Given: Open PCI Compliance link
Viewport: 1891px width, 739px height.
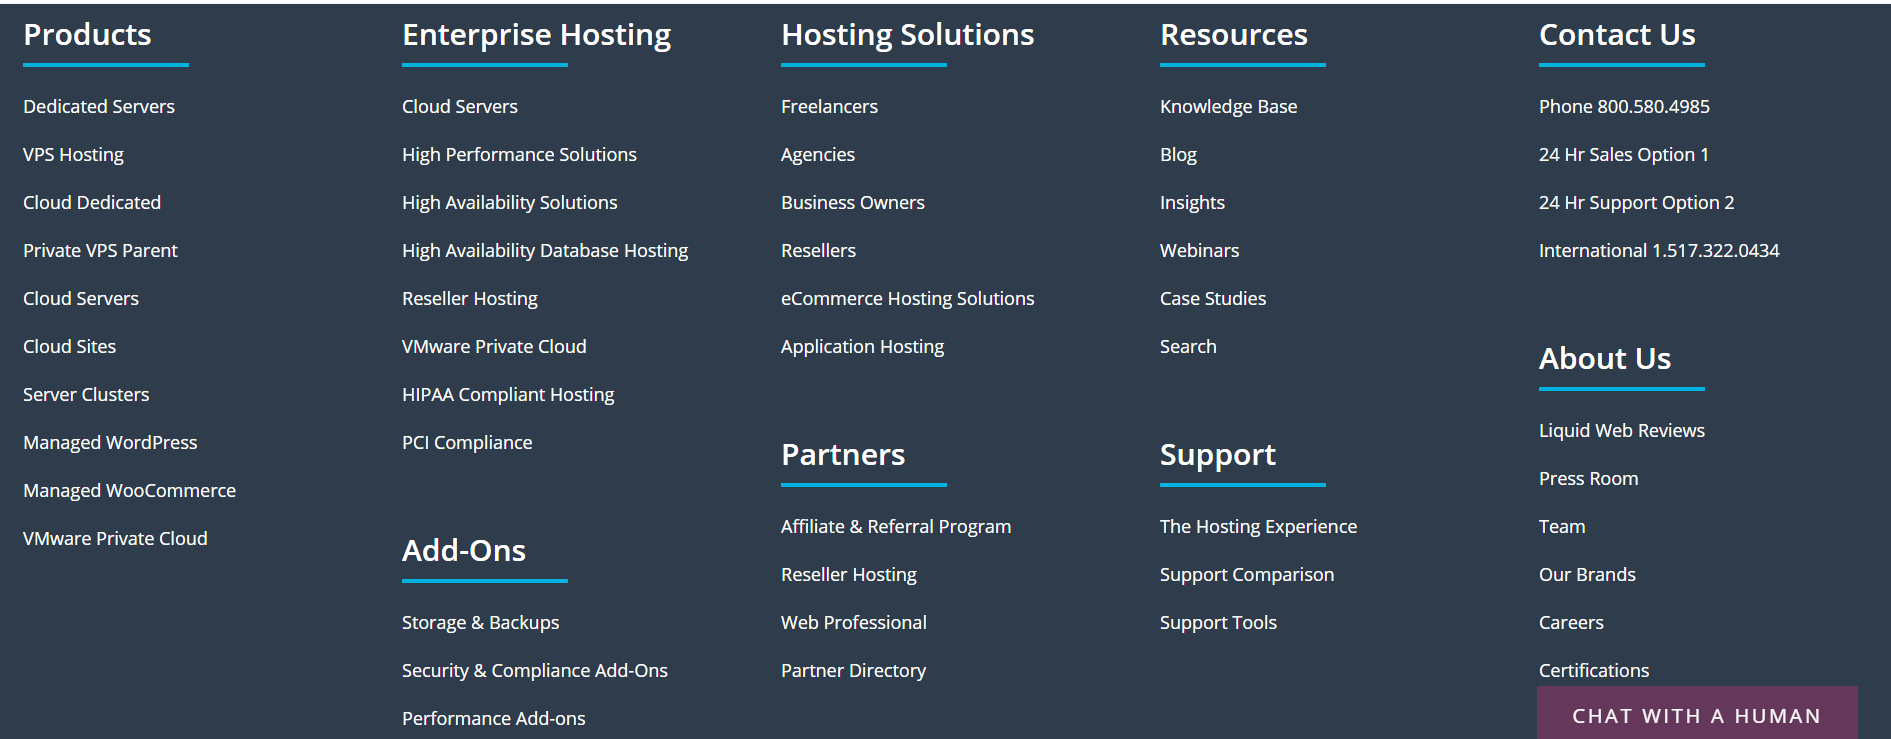Looking at the screenshot, I should pyautogui.click(x=467, y=443).
